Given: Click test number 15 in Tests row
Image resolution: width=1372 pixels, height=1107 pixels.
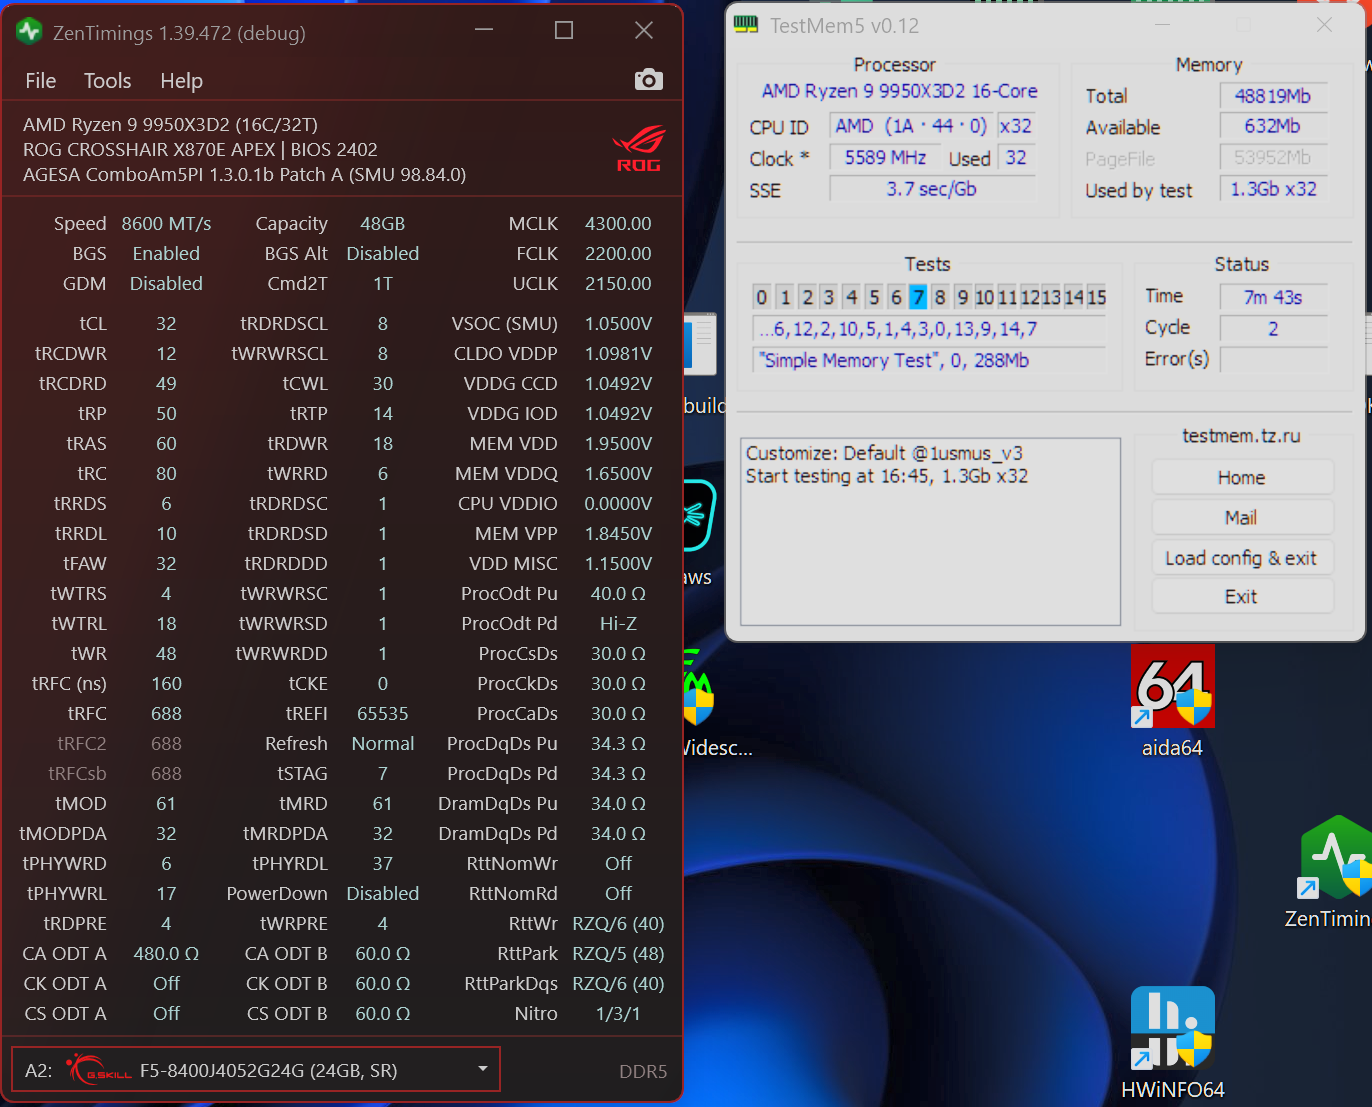Looking at the screenshot, I should pos(1097,297).
